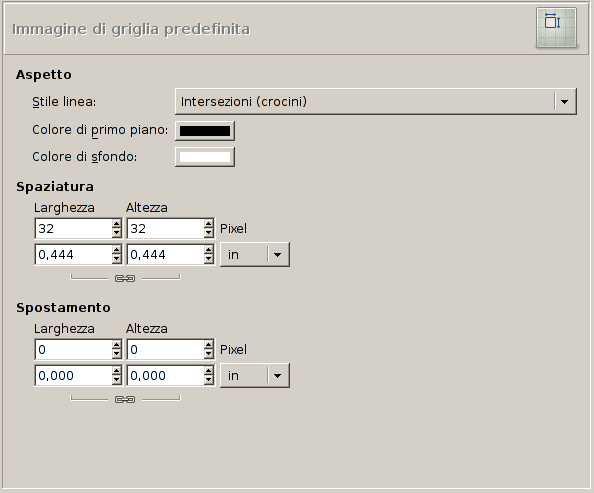Decrease the Spostamento Altezza inches value

tap(209, 380)
